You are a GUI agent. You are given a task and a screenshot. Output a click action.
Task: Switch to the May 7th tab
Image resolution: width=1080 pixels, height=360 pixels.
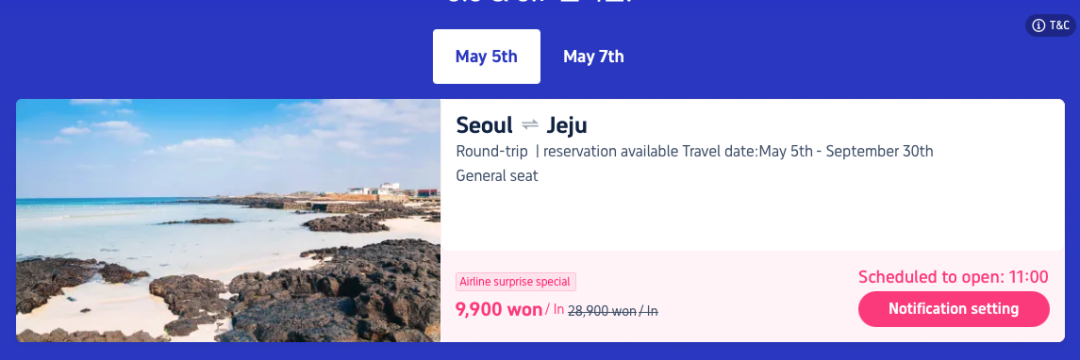594,56
